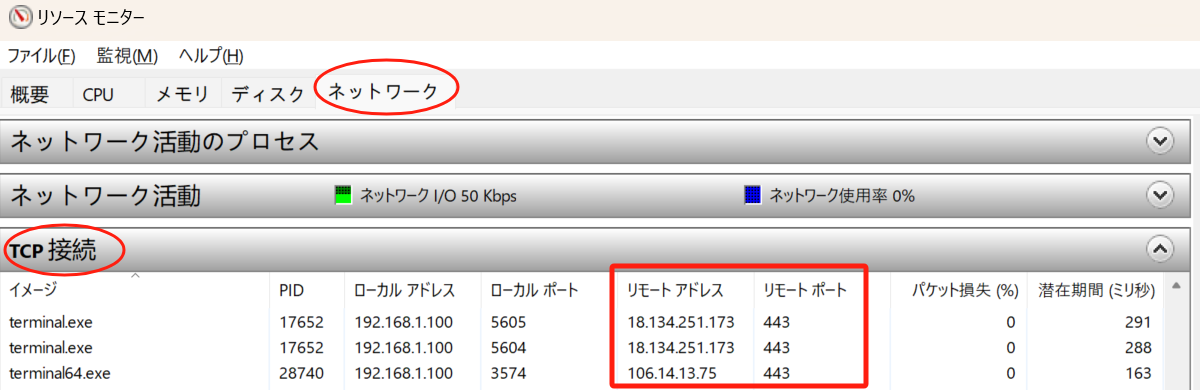
Task: Sort by リモート ポート column header
Action: 805,290
